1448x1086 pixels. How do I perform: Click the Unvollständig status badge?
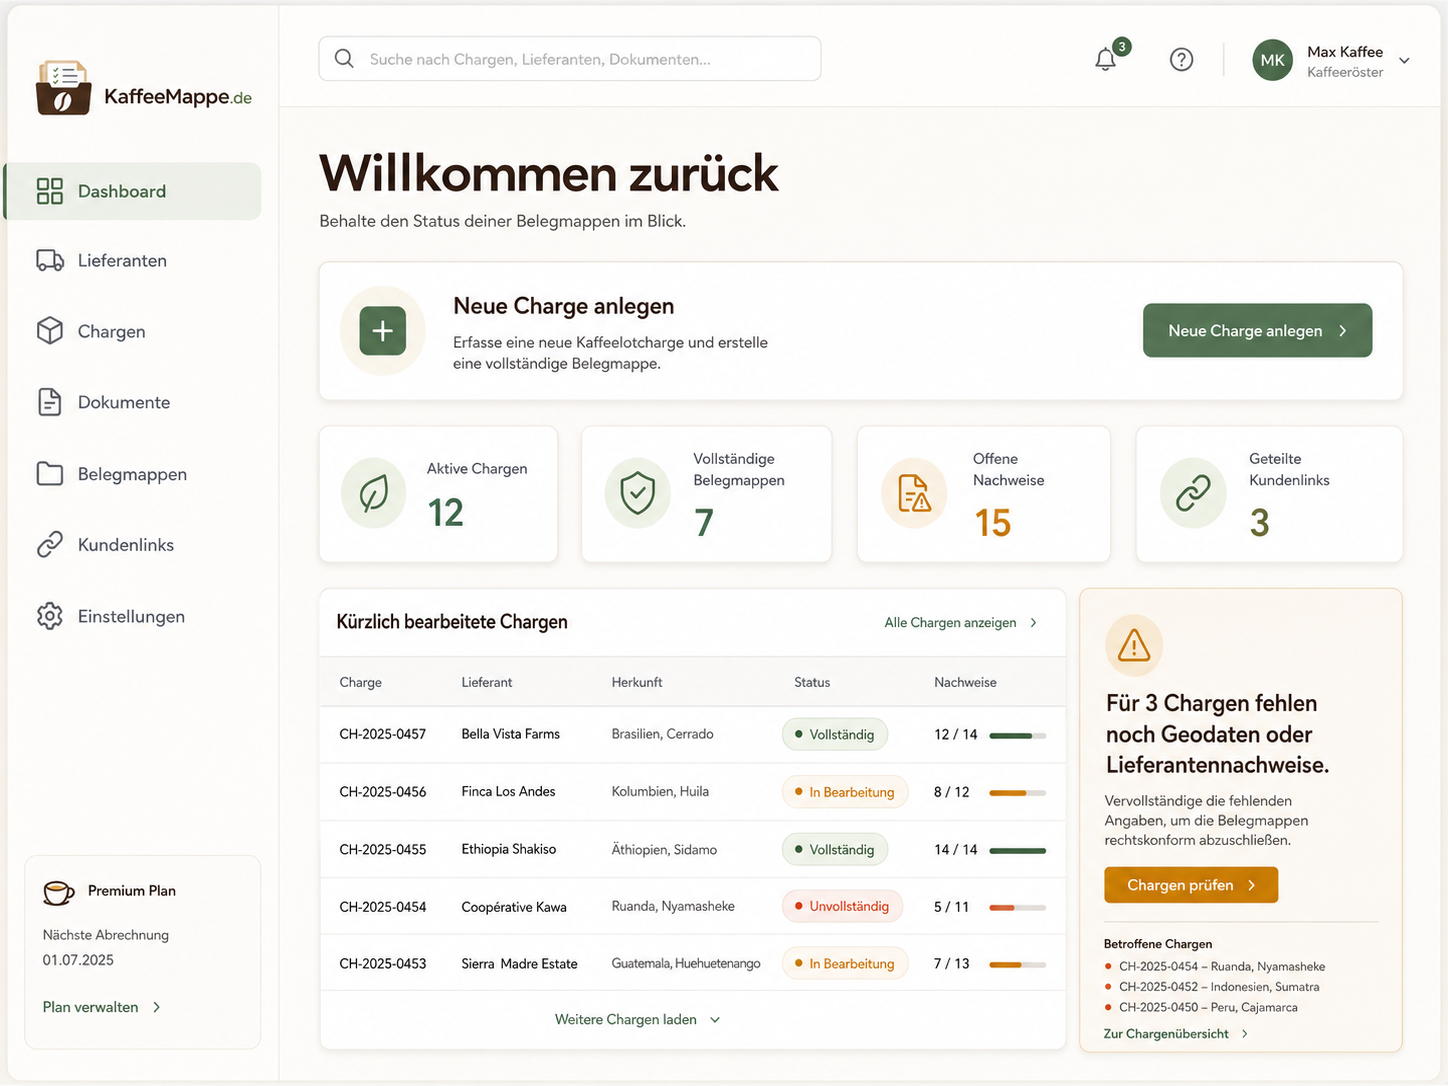point(842,906)
